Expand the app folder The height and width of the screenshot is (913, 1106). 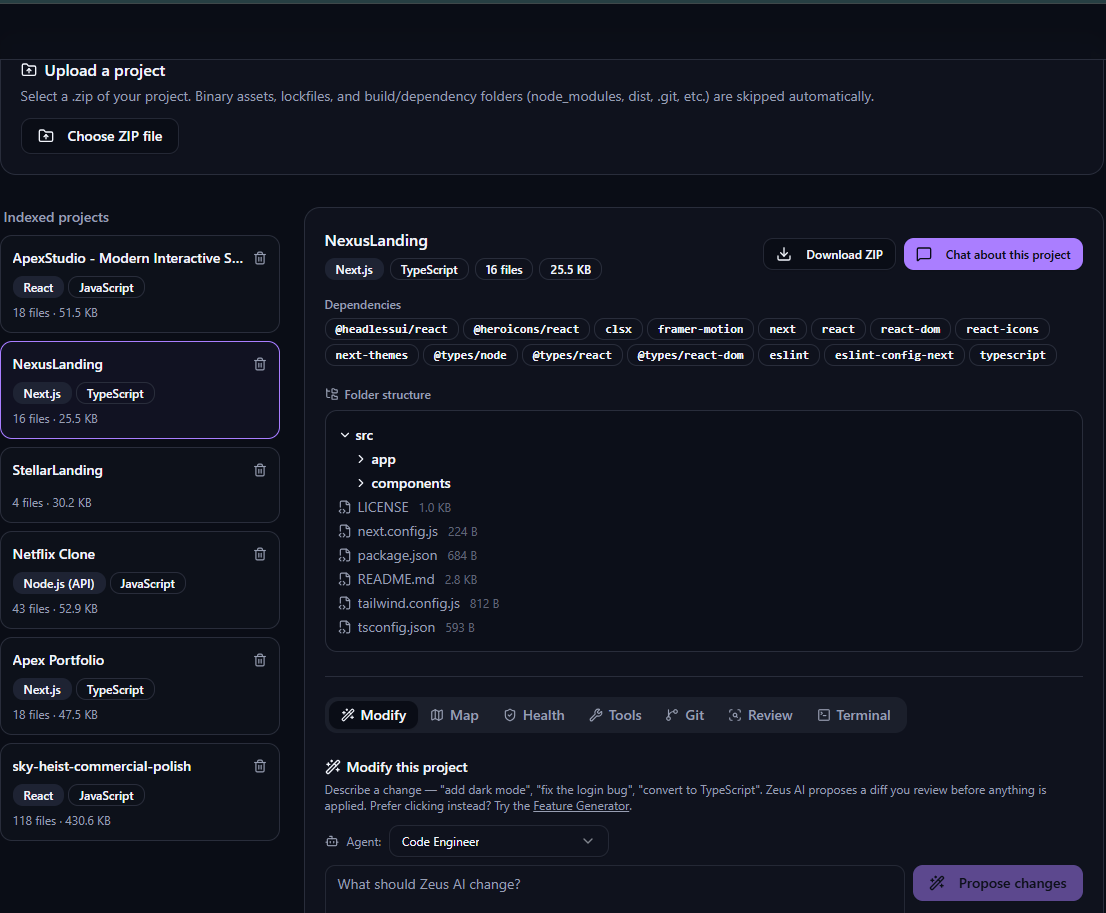[360, 459]
